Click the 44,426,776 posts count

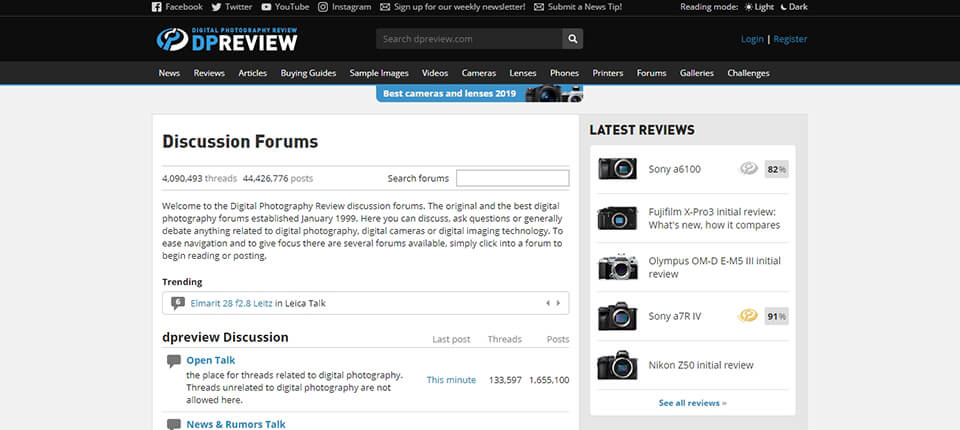point(278,179)
